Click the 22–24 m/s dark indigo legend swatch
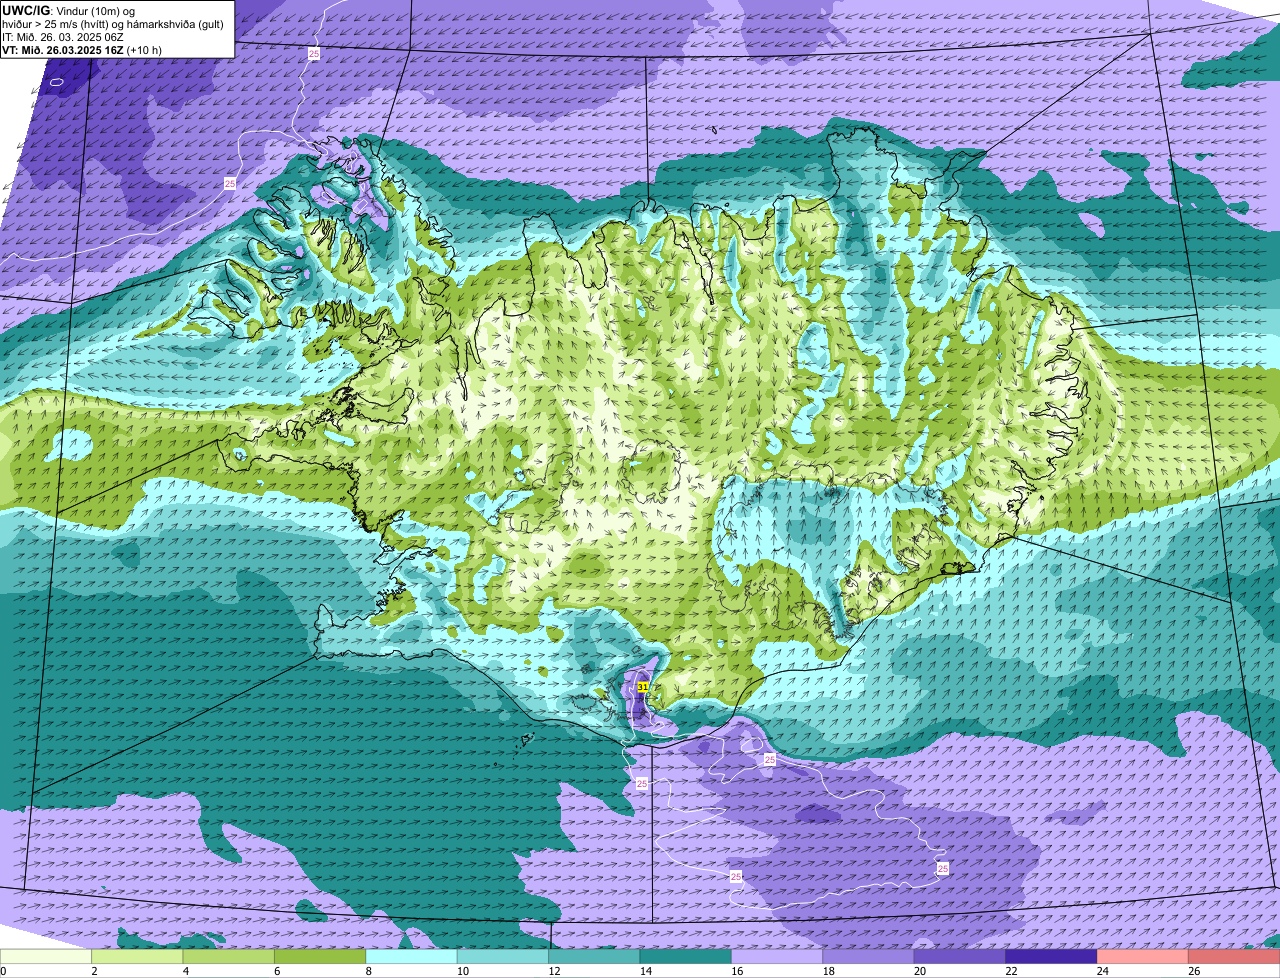Screen dimensions: 1280x978 coord(1051,956)
